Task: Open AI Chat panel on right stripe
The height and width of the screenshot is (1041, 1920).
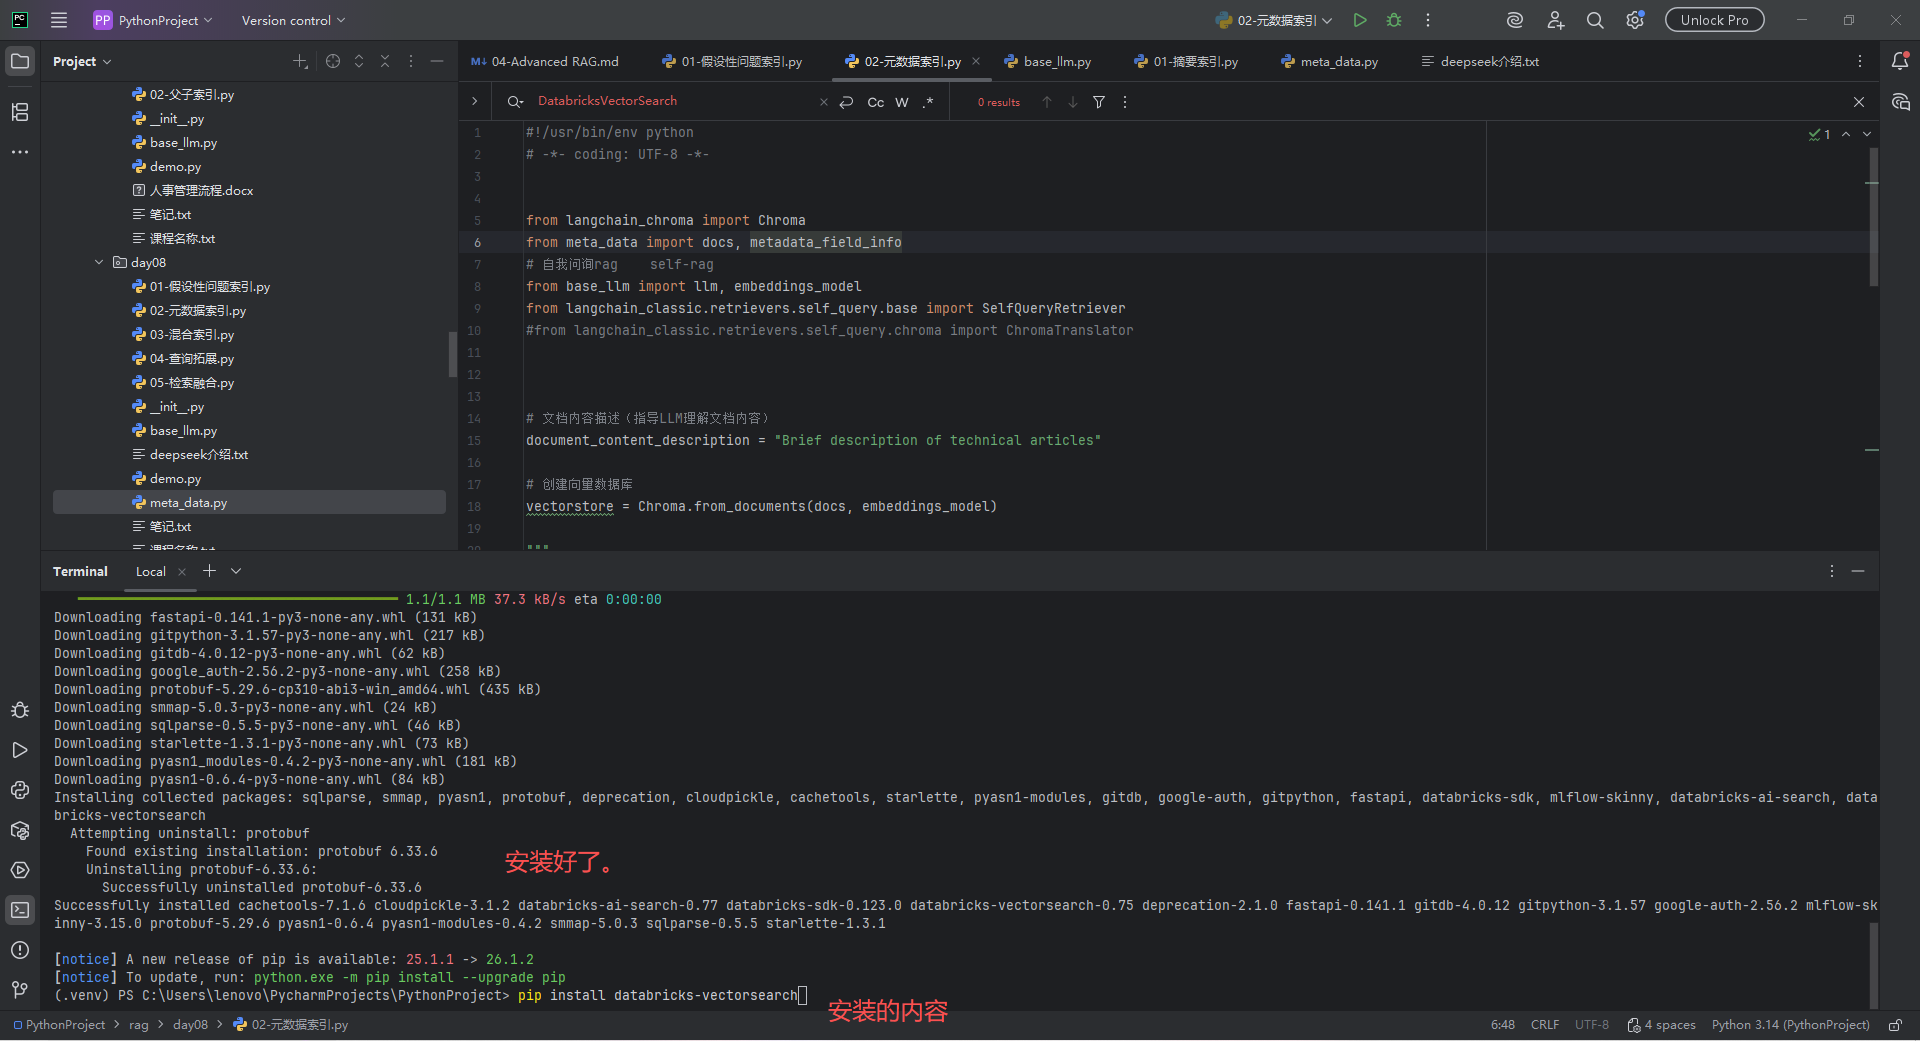Action: (x=1900, y=102)
